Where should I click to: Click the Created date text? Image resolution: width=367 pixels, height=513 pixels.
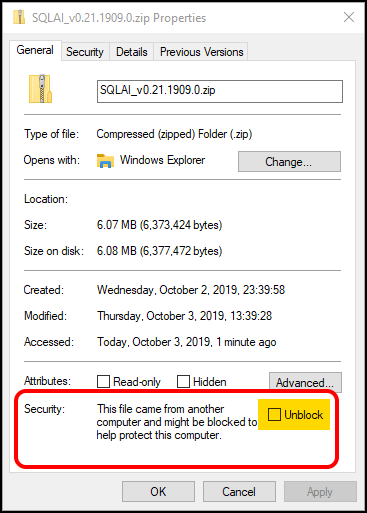[x=191, y=290]
